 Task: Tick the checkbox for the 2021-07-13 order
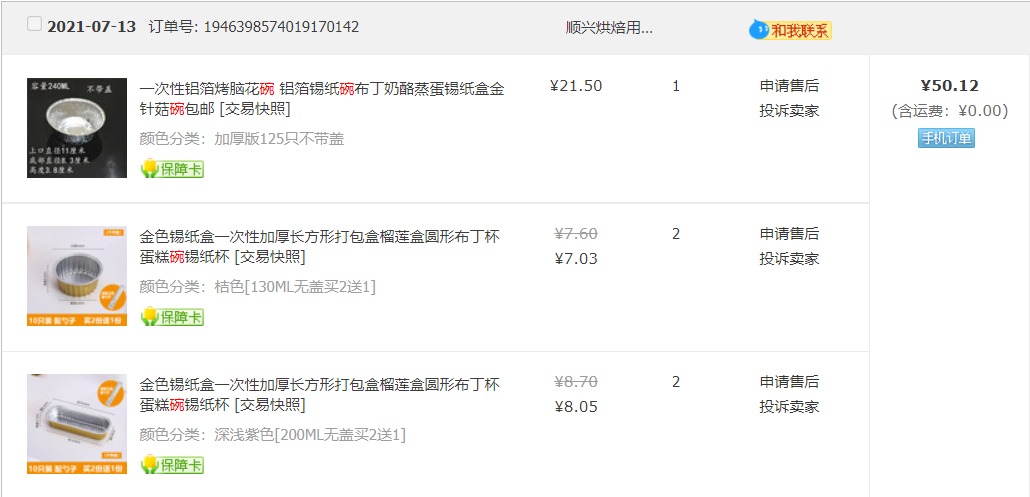[34, 24]
